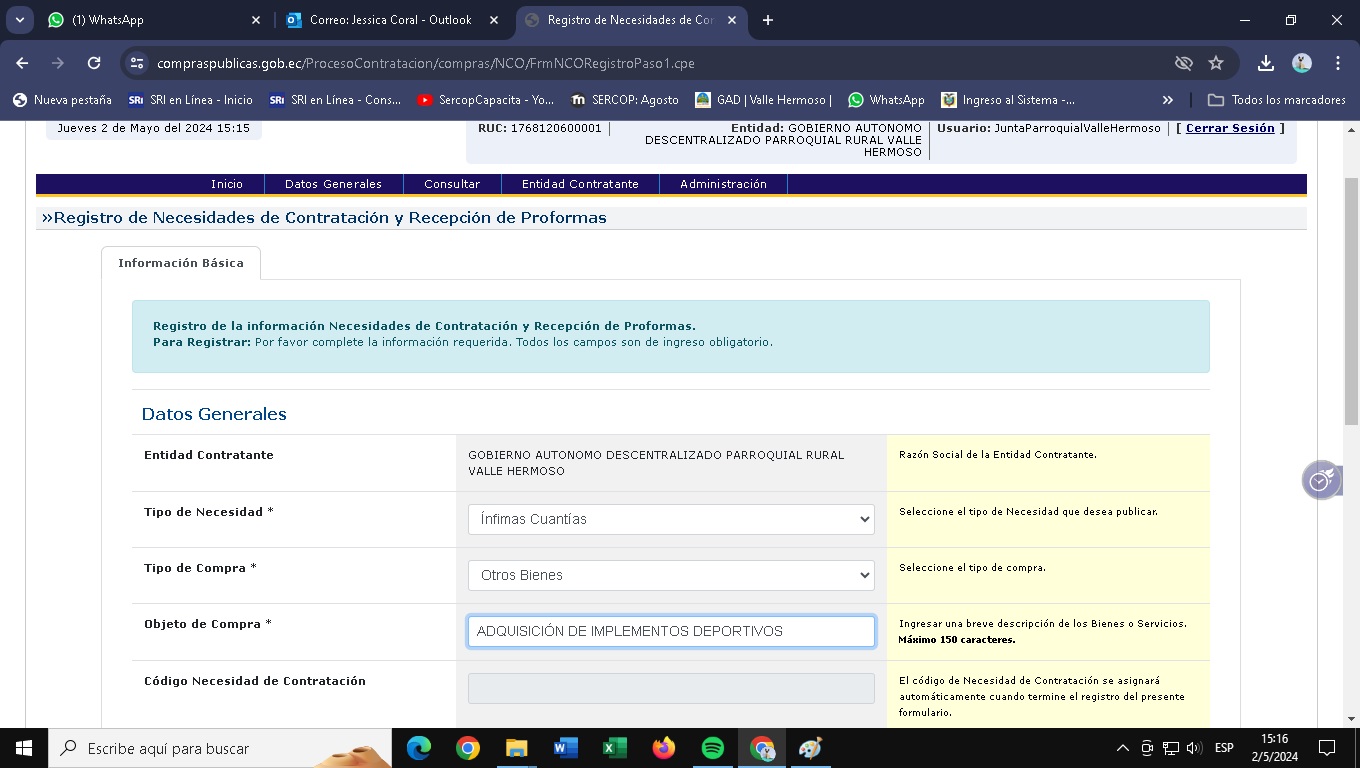This screenshot has height=768, width=1360.
Task: Expand the Tipo de Compra dropdown
Action: pos(671,575)
